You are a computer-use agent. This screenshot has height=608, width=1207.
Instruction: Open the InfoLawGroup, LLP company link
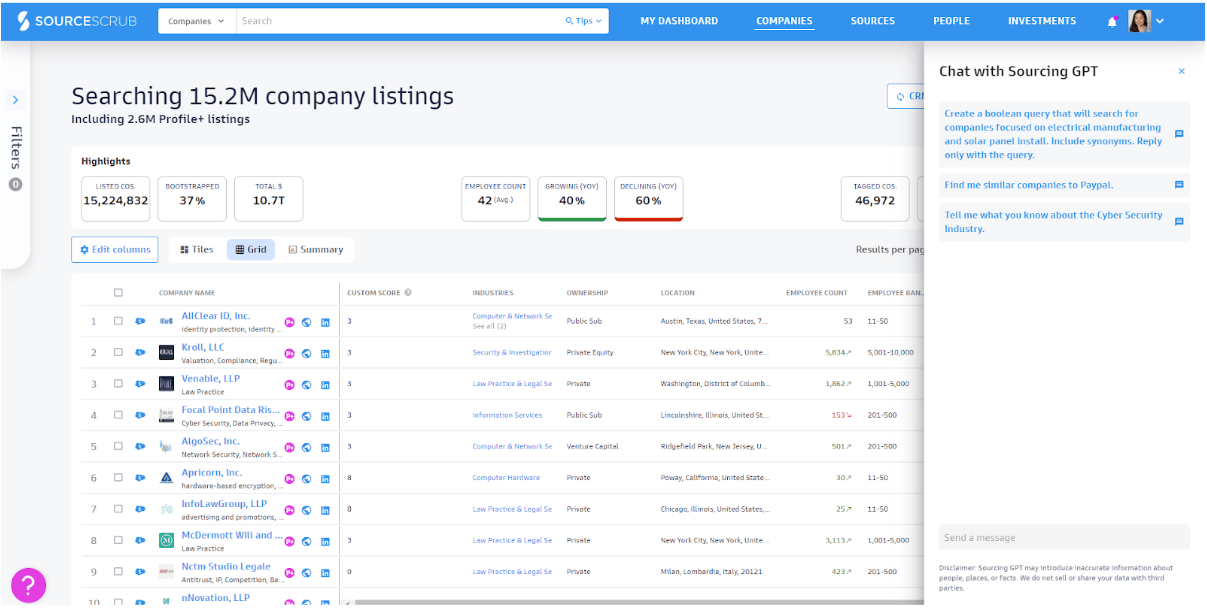(x=224, y=504)
